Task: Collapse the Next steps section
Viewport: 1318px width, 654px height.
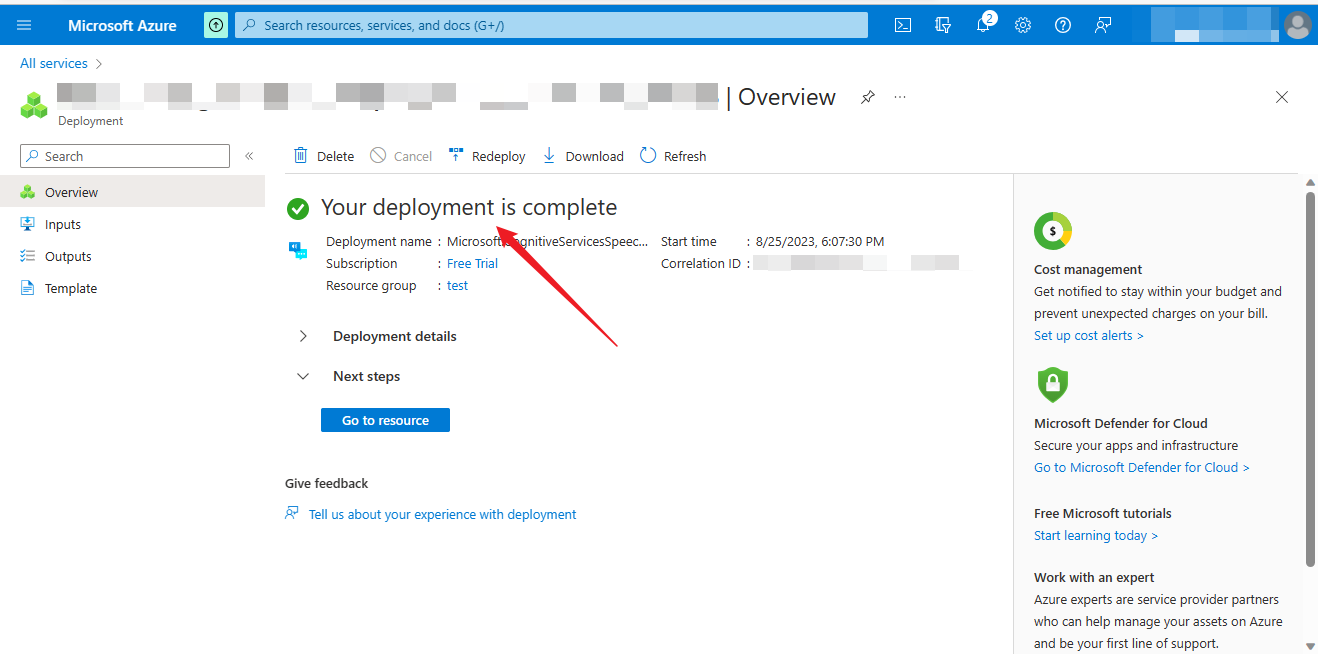Action: [x=349, y=376]
